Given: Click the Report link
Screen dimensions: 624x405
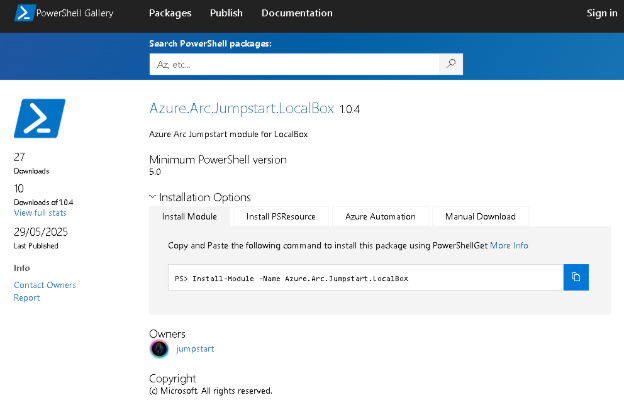Looking at the screenshot, I should [27, 298].
